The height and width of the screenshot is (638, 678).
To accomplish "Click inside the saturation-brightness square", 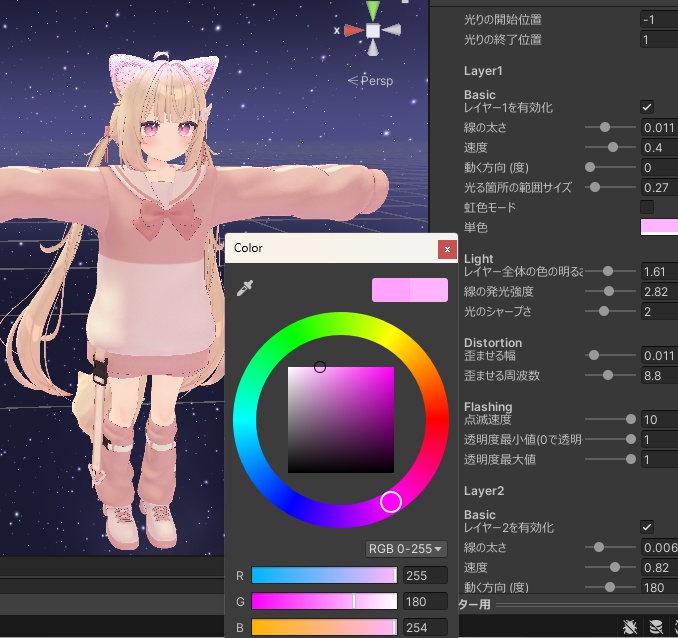I will tap(341, 420).
